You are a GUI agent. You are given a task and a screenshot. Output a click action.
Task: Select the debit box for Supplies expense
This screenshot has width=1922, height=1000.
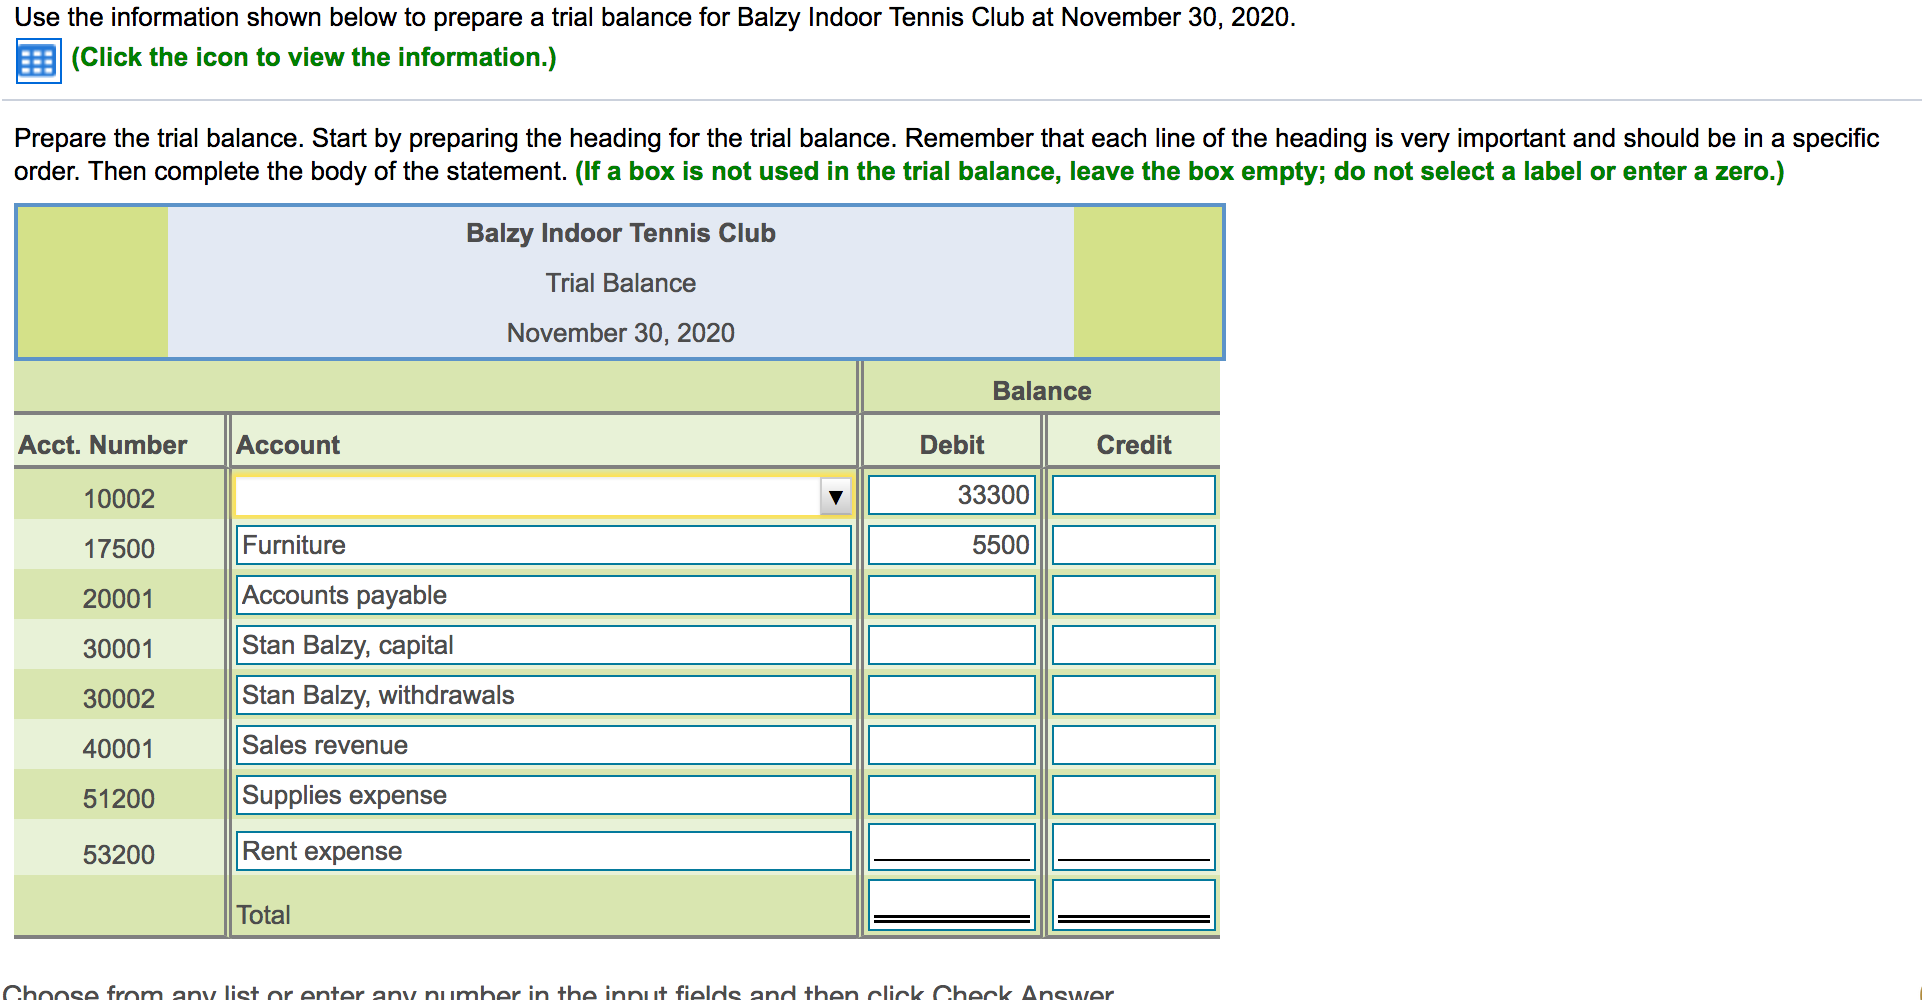coord(950,794)
